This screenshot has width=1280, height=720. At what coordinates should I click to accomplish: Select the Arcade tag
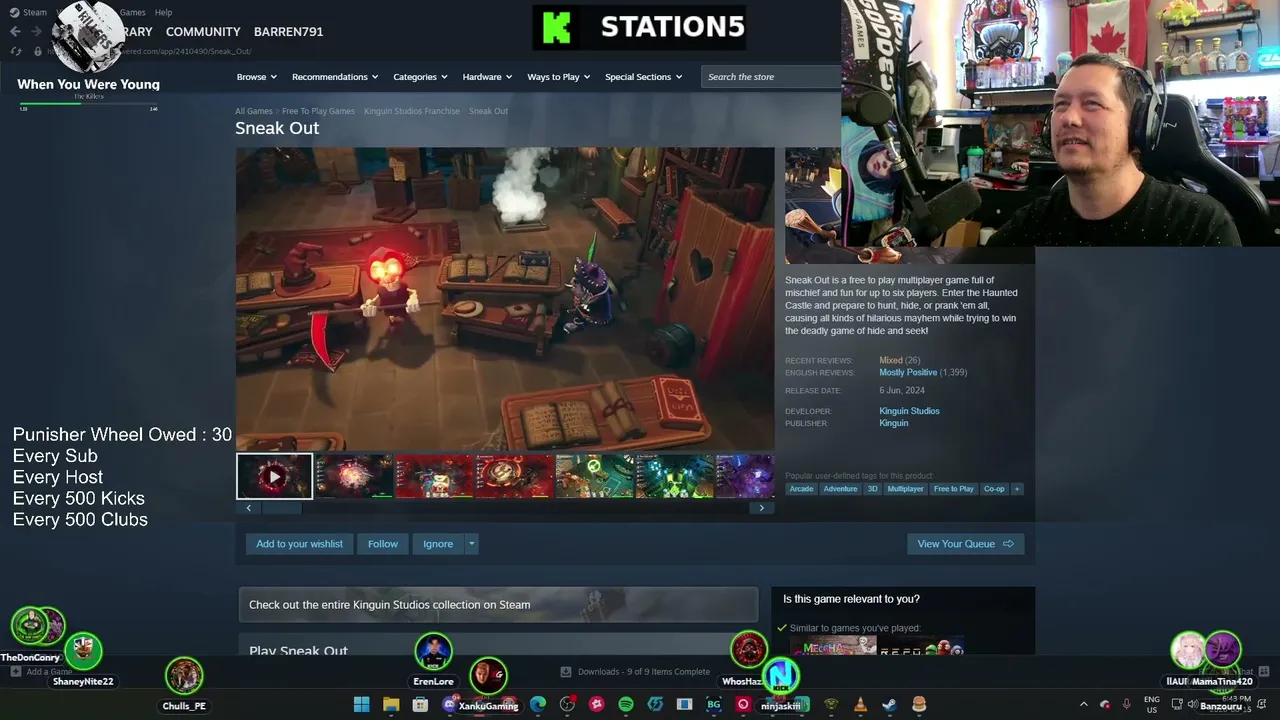click(x=801, y=489)
